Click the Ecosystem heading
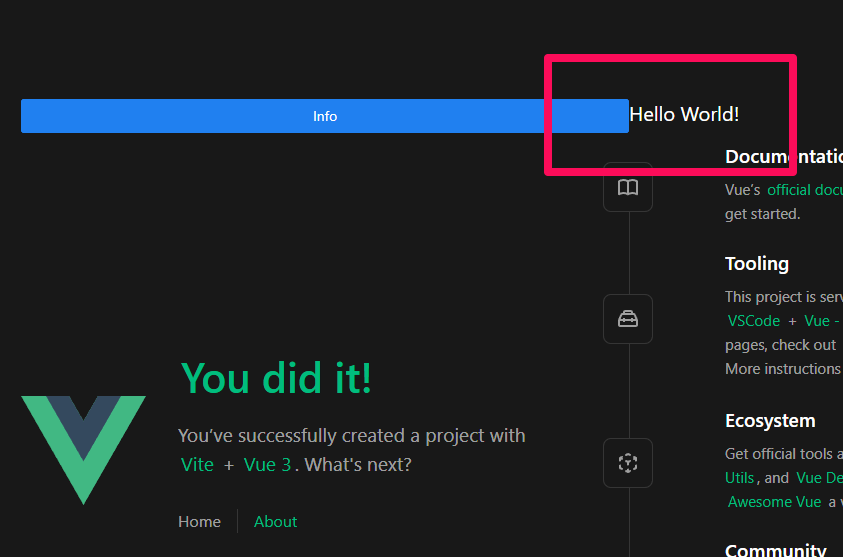 click(770, 421)
